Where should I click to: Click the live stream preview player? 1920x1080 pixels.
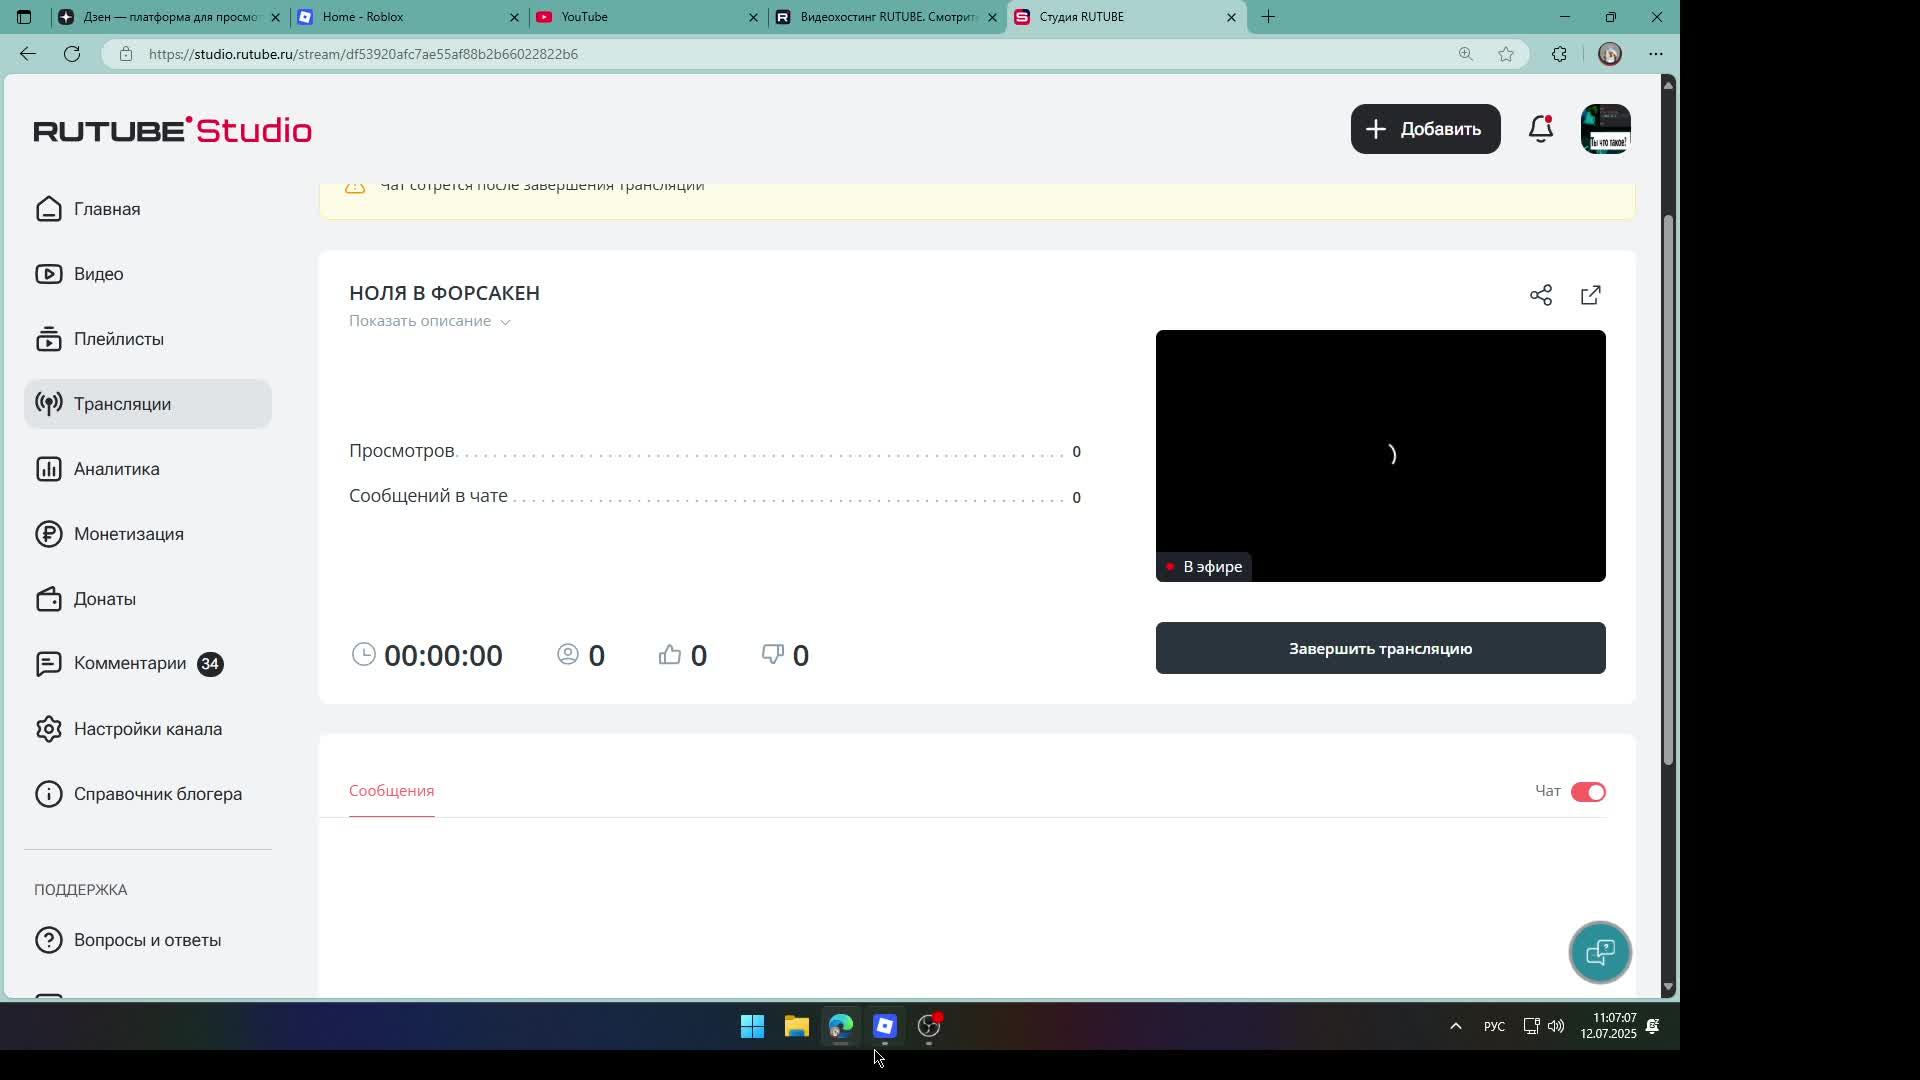click(1380, 455)
